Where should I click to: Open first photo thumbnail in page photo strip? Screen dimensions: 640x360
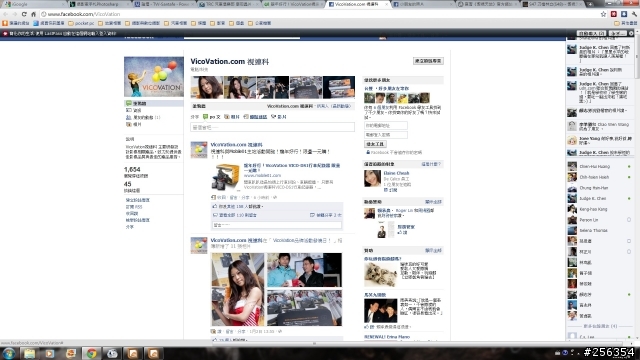(207, 87)
